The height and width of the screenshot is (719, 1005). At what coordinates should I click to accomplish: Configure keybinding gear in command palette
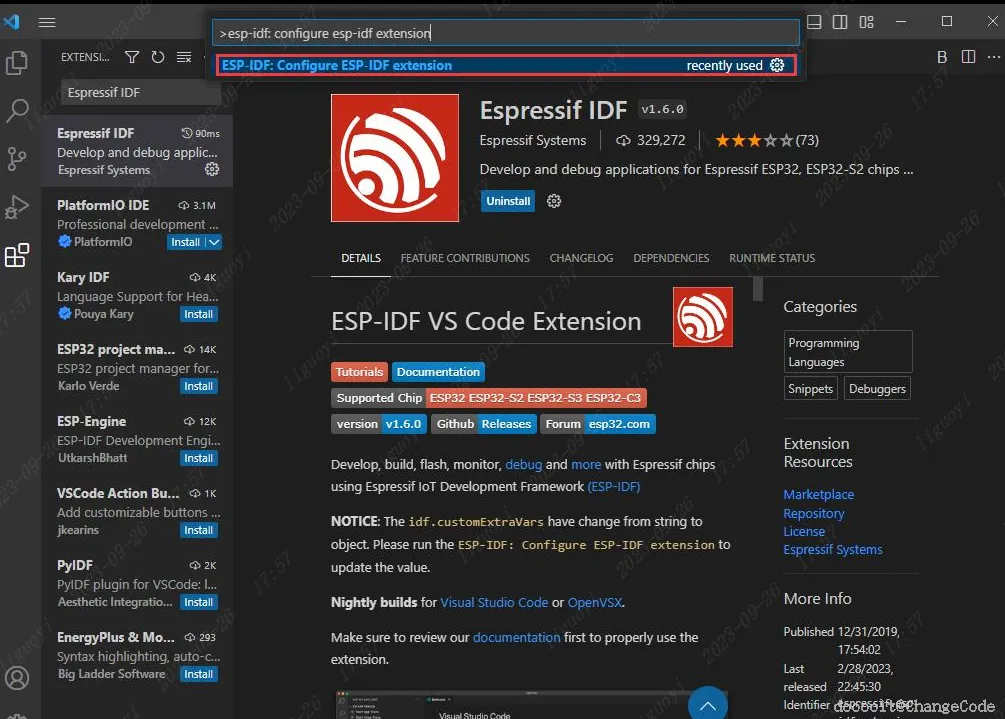pos(777,65)
